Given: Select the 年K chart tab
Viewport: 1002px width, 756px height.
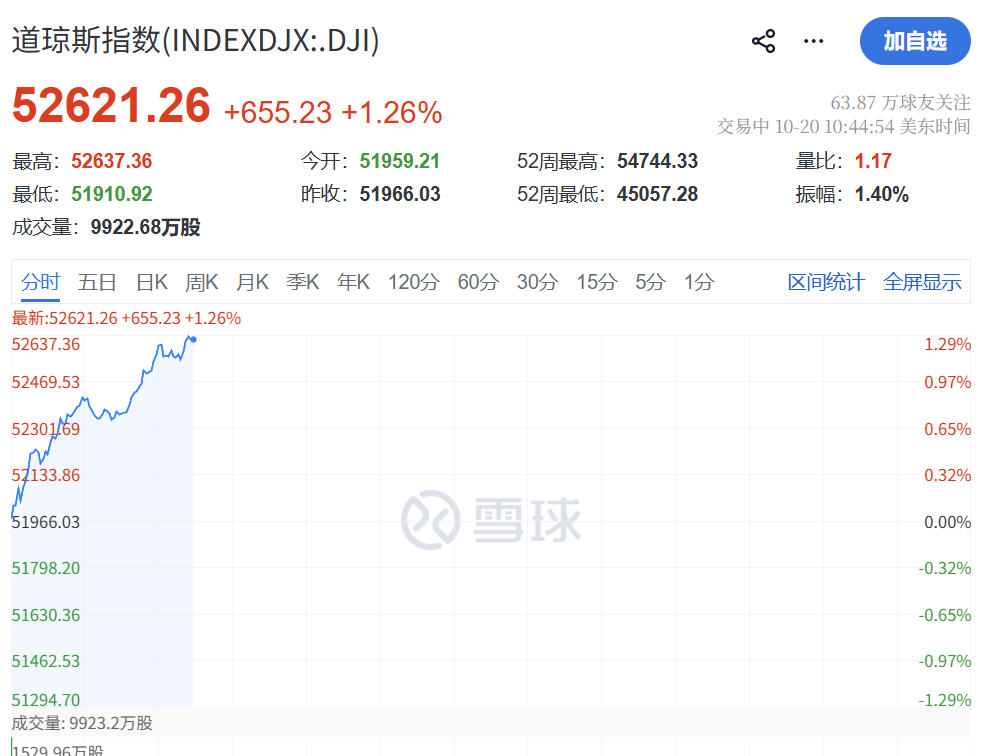Looking at the screenshot, I should 353,282.
